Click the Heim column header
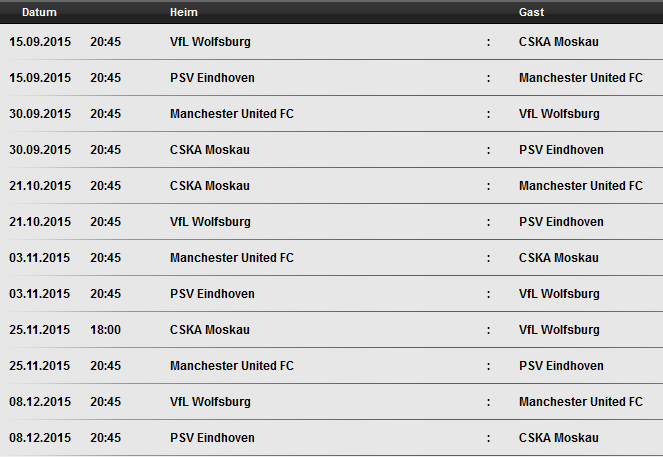Image resolution: width=663 pixels, height=457 pixels. pyautogui.click(x=184, y=12)
